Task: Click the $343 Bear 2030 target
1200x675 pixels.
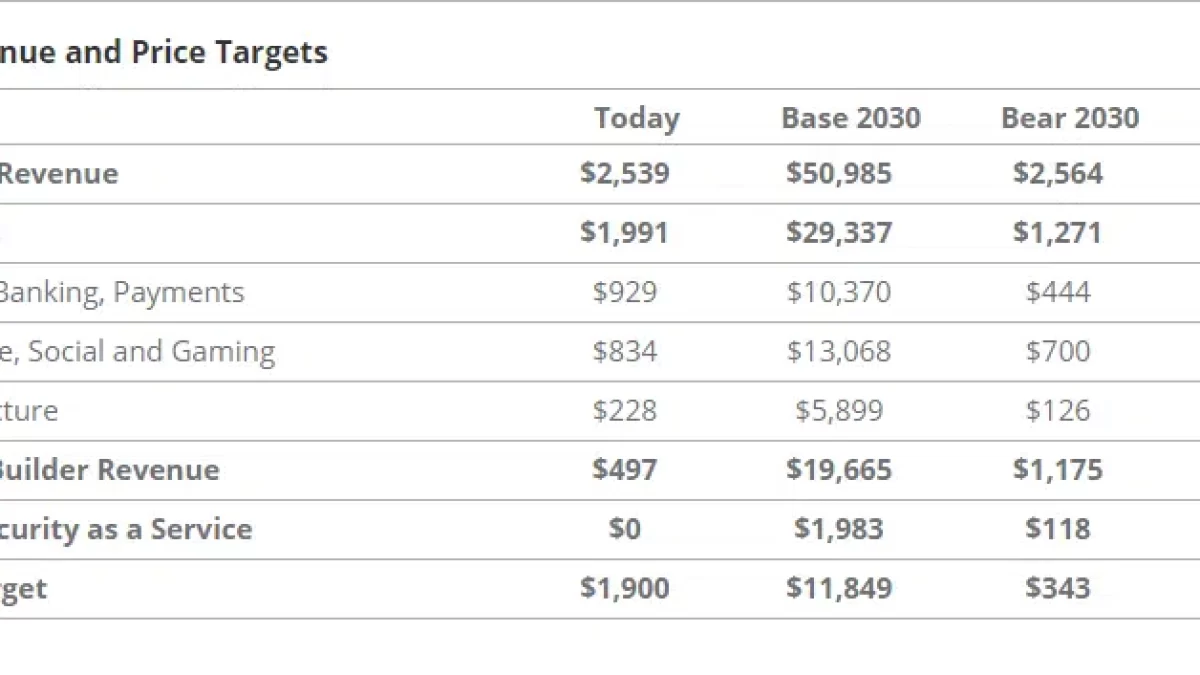Action: click(x=1057, y=588)
